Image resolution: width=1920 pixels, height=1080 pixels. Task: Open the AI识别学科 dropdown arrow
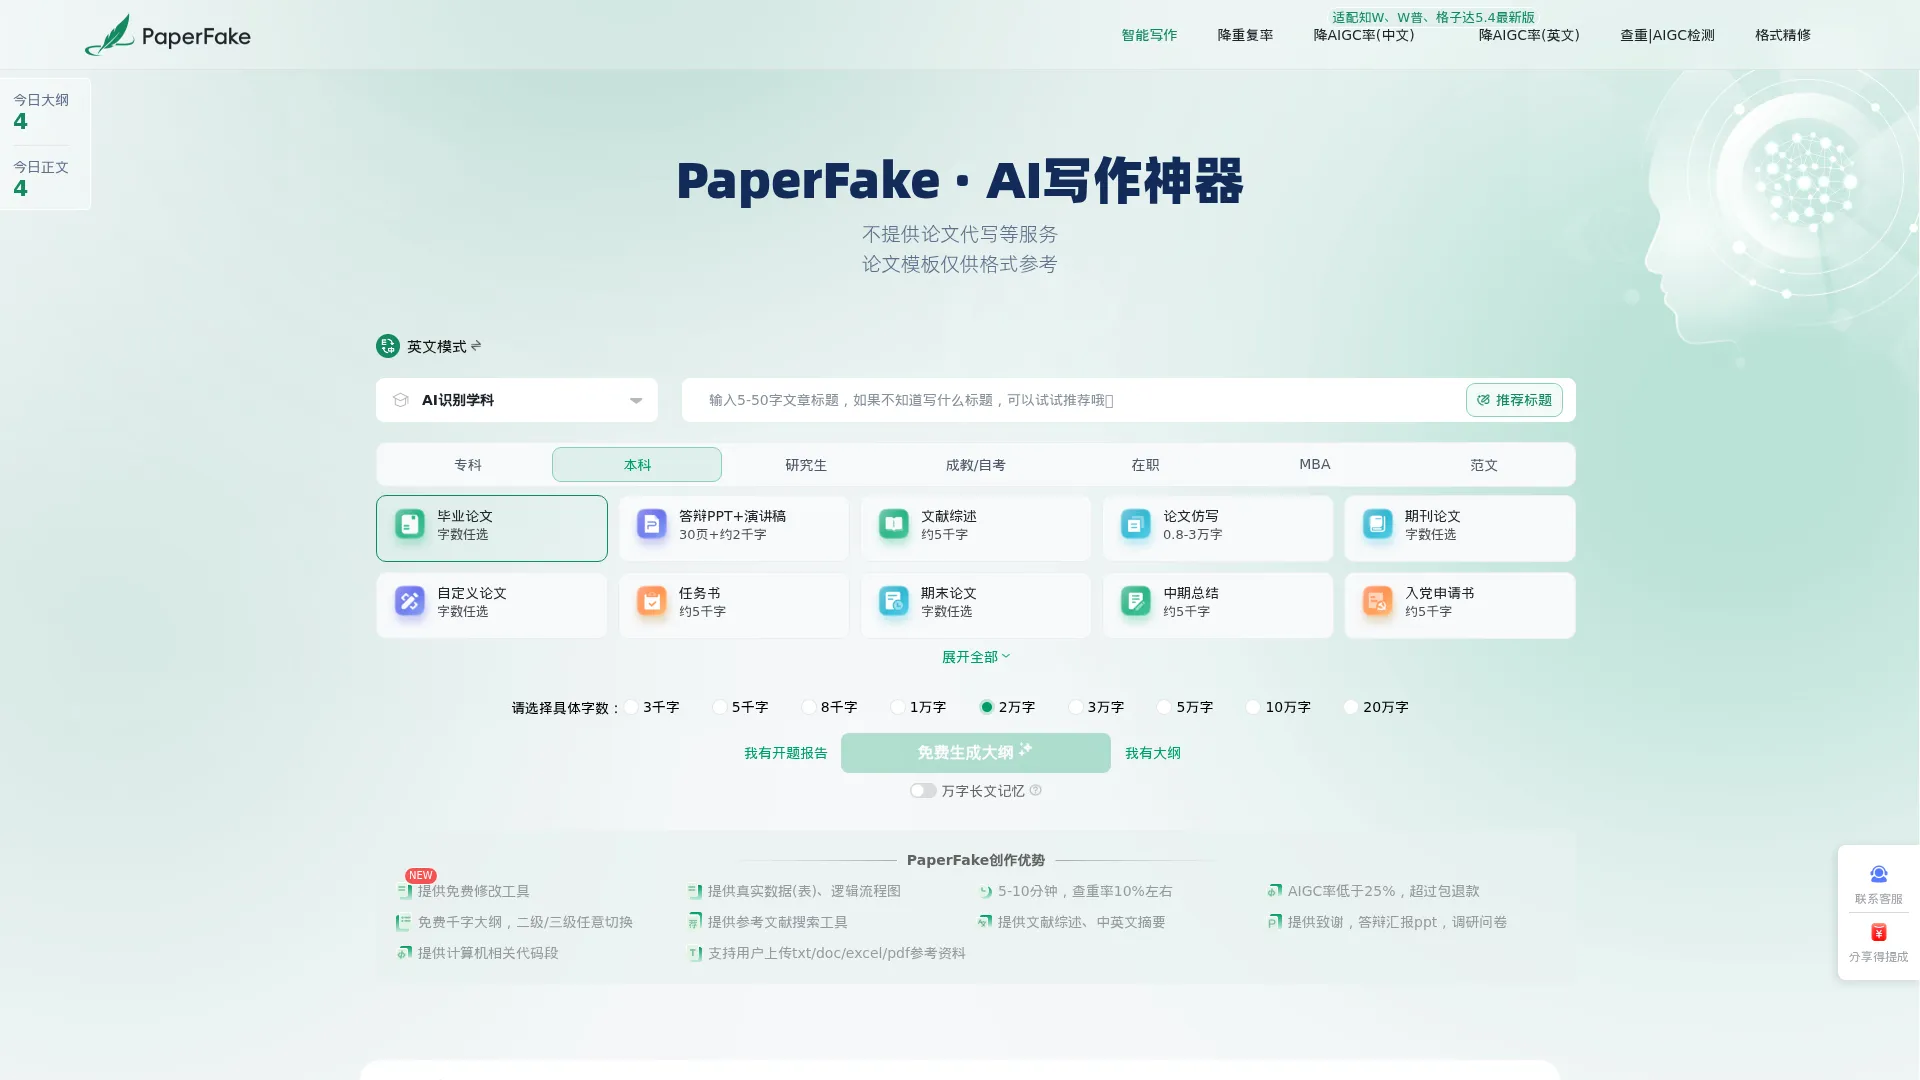tap(636, 400)
